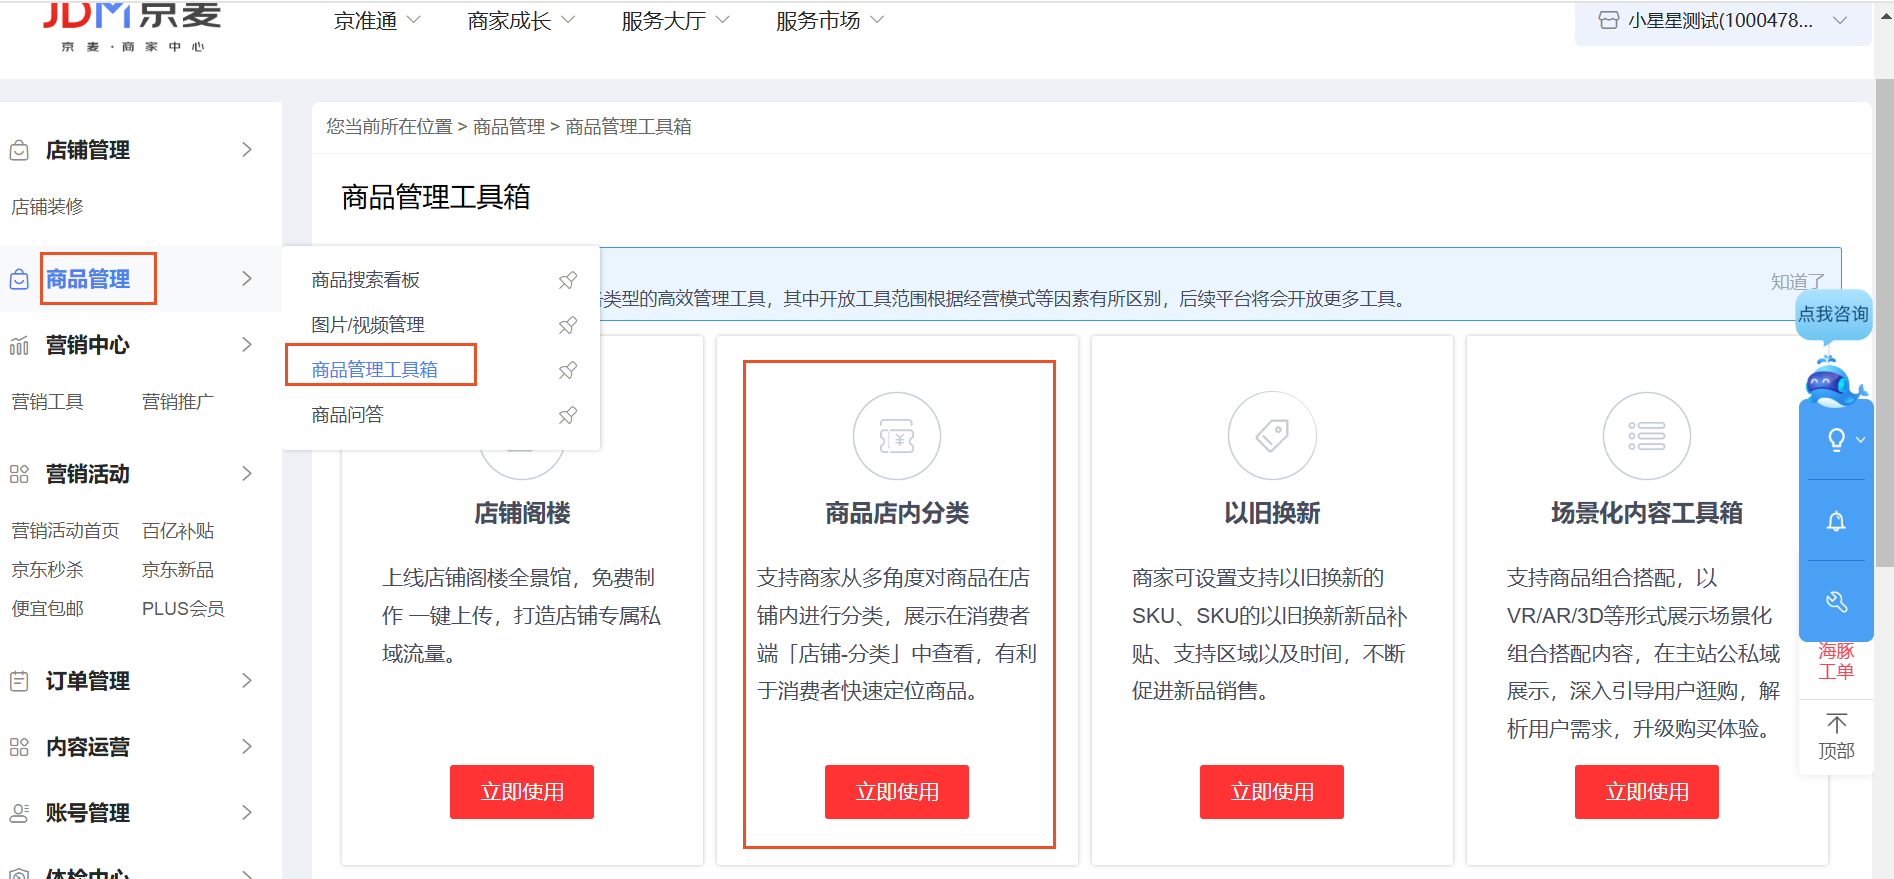Select 商品管理工具箱 in the submenu
Screen dimensions: 1894x879
click(x=375, y=370)
